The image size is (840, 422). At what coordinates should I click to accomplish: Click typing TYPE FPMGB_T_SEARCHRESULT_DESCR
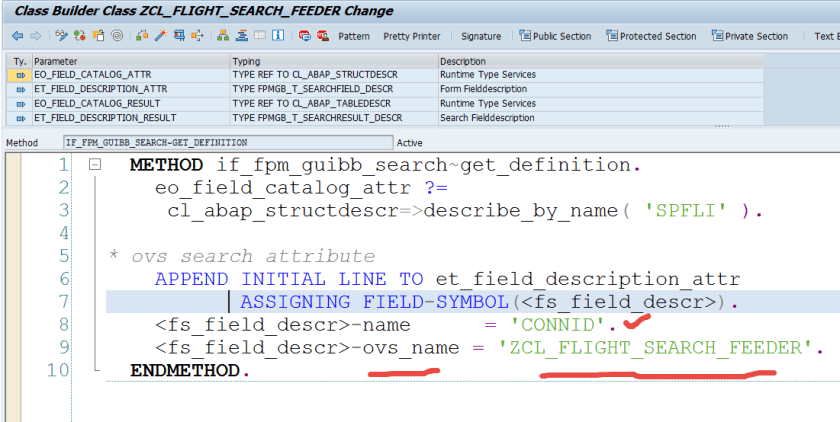pyautogui.click(x=317, y=118)
